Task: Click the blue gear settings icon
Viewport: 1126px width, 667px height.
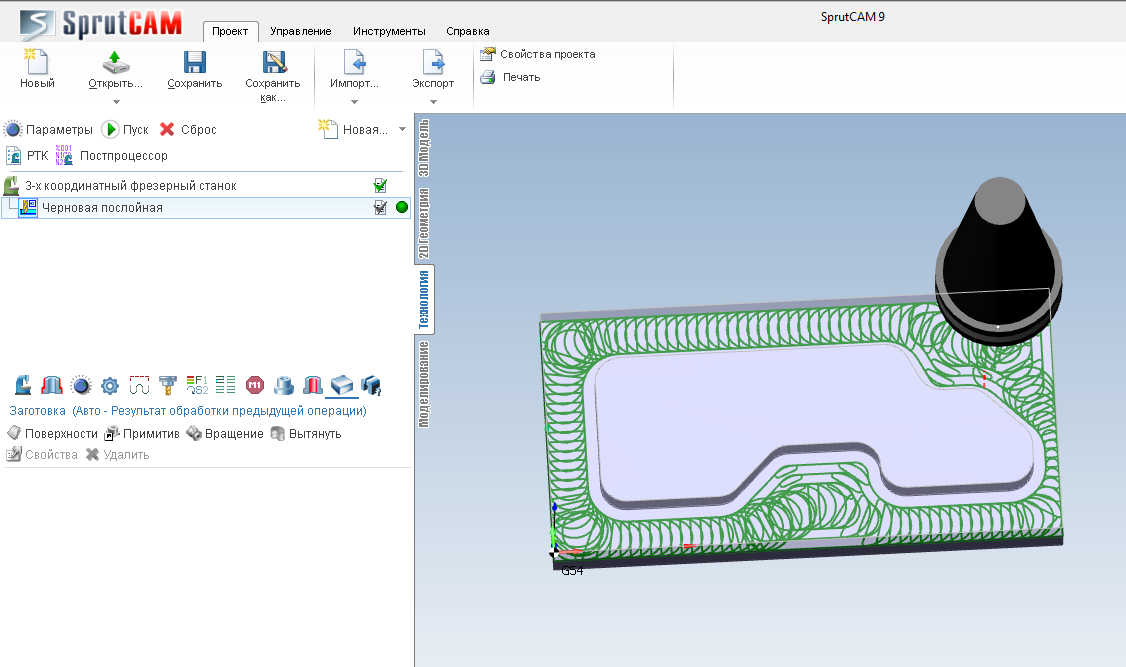Action: [x=110, y=385]
